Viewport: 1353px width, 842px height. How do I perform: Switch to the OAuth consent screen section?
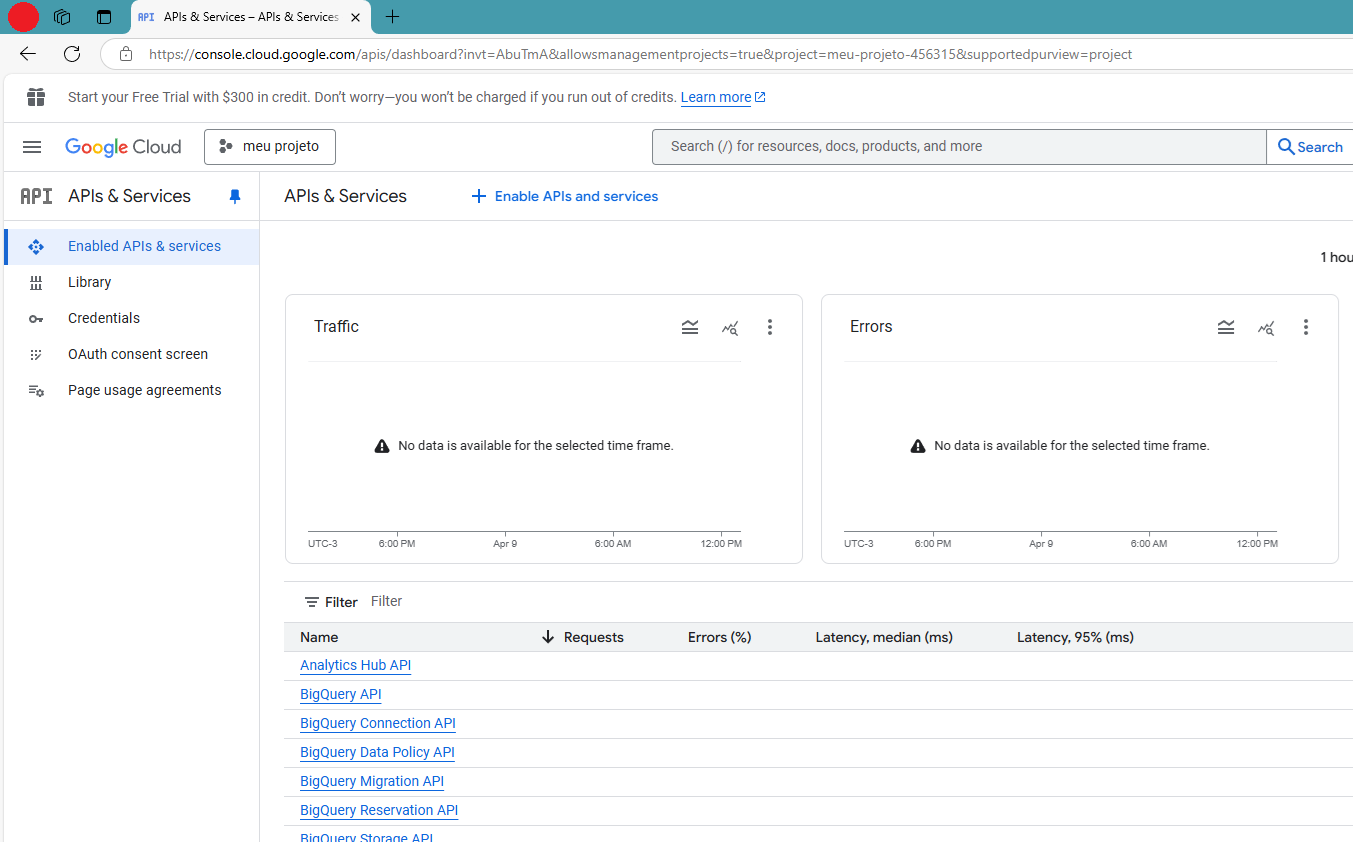coord(137,353)
